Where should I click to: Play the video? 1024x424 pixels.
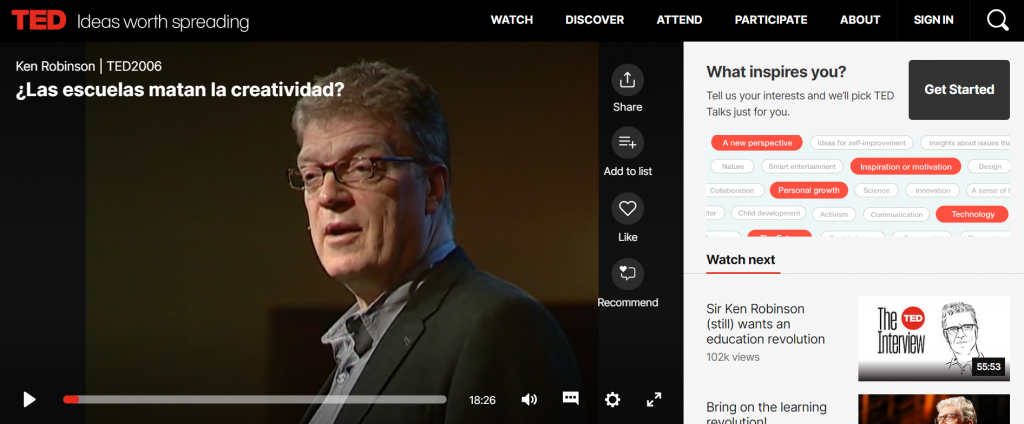coord(29,399)
